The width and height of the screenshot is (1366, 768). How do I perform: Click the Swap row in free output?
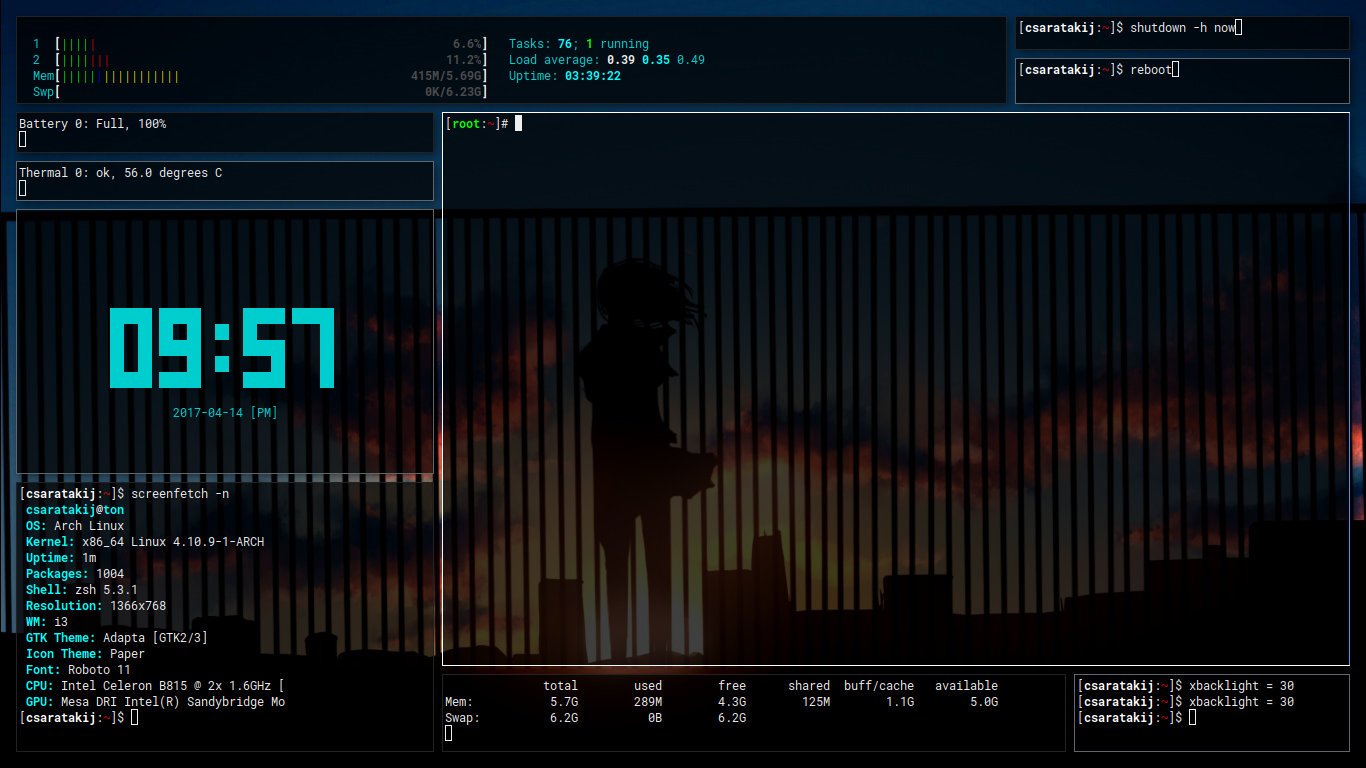(x=720, y=718)
